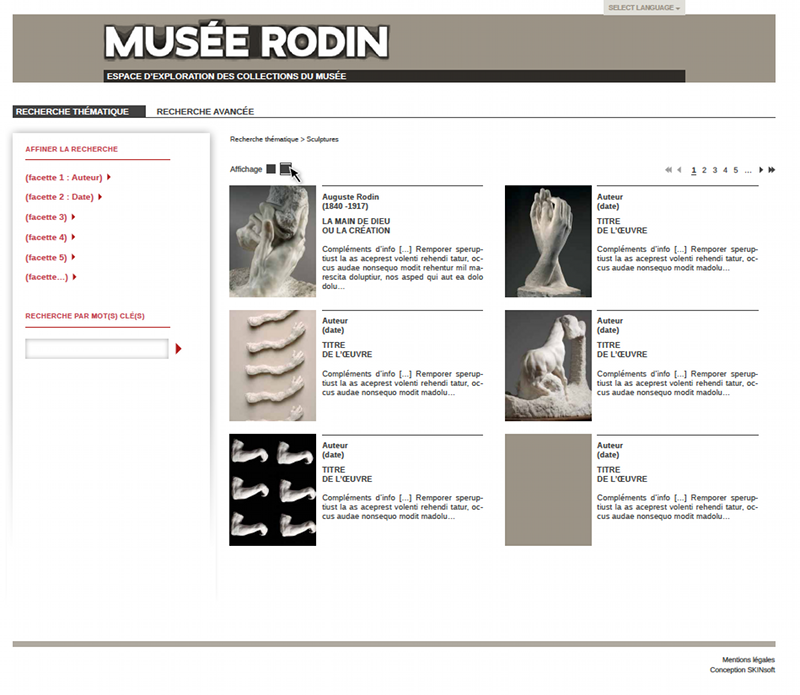Click the dates (1840 -1917)
Viewport: 800px width, 695px height.
(345, 206)
